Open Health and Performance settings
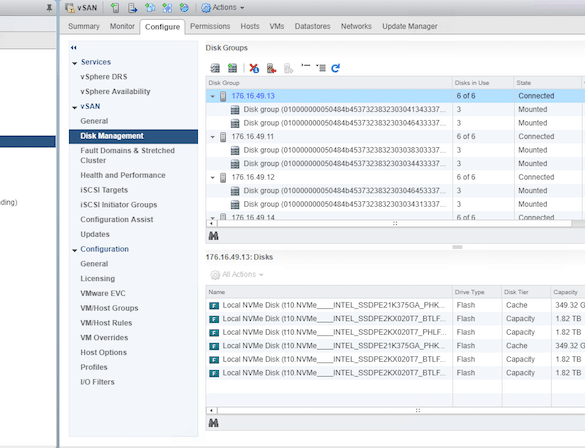The width and height of the screenshot is (585, 448). (x=123, y=175)
